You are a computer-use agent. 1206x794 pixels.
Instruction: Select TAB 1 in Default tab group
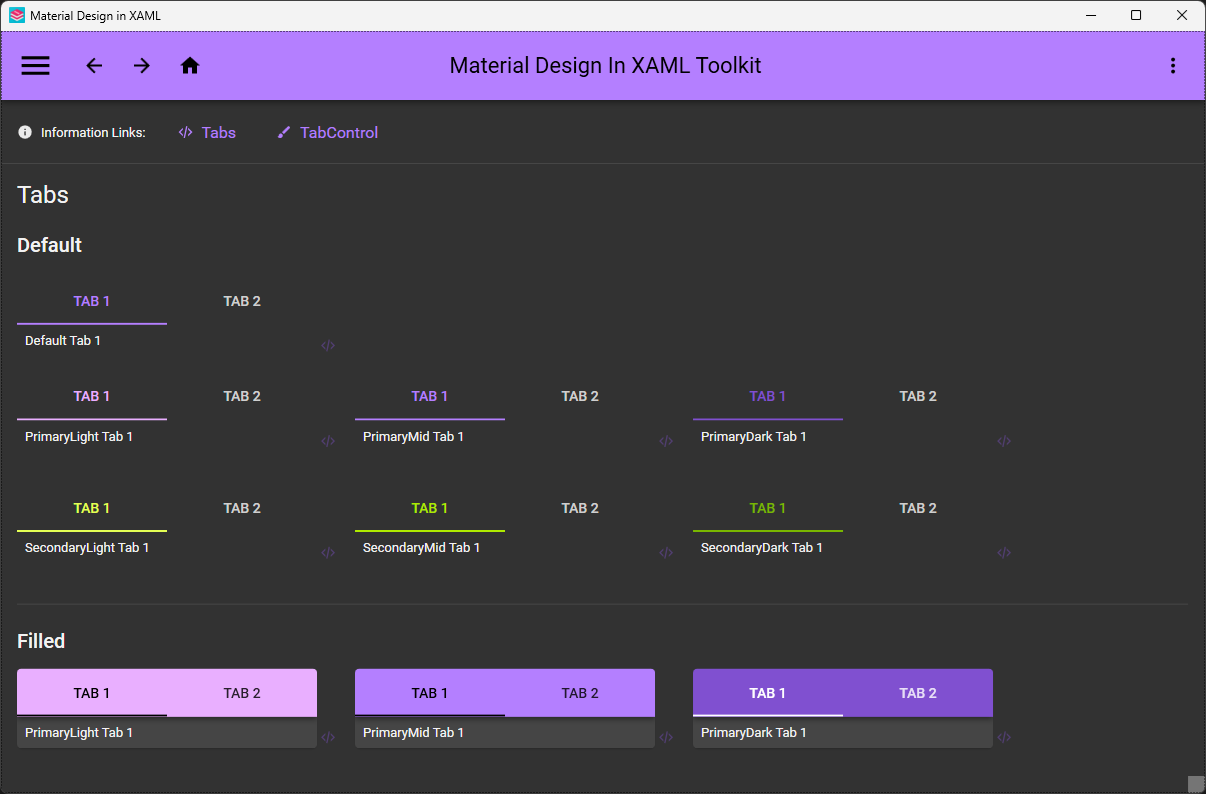click(x=92, y=301)
